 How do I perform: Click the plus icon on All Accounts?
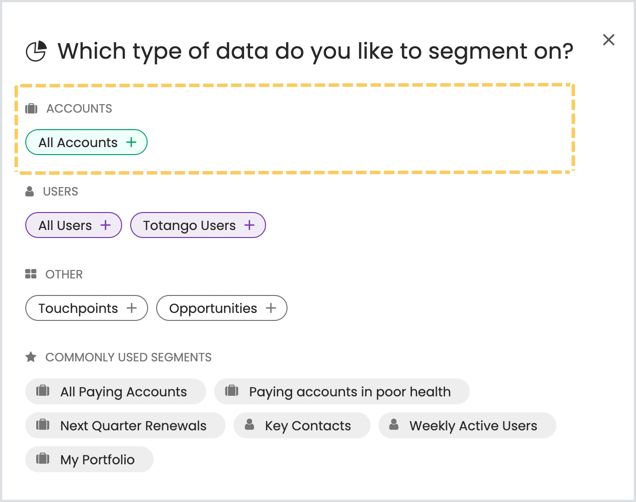[131, 142]
